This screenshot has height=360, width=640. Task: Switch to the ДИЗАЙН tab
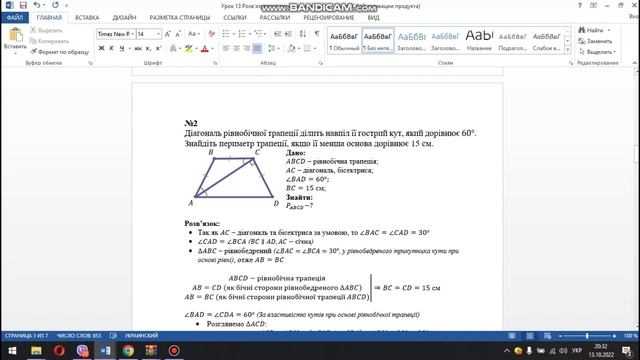point(124,18)
